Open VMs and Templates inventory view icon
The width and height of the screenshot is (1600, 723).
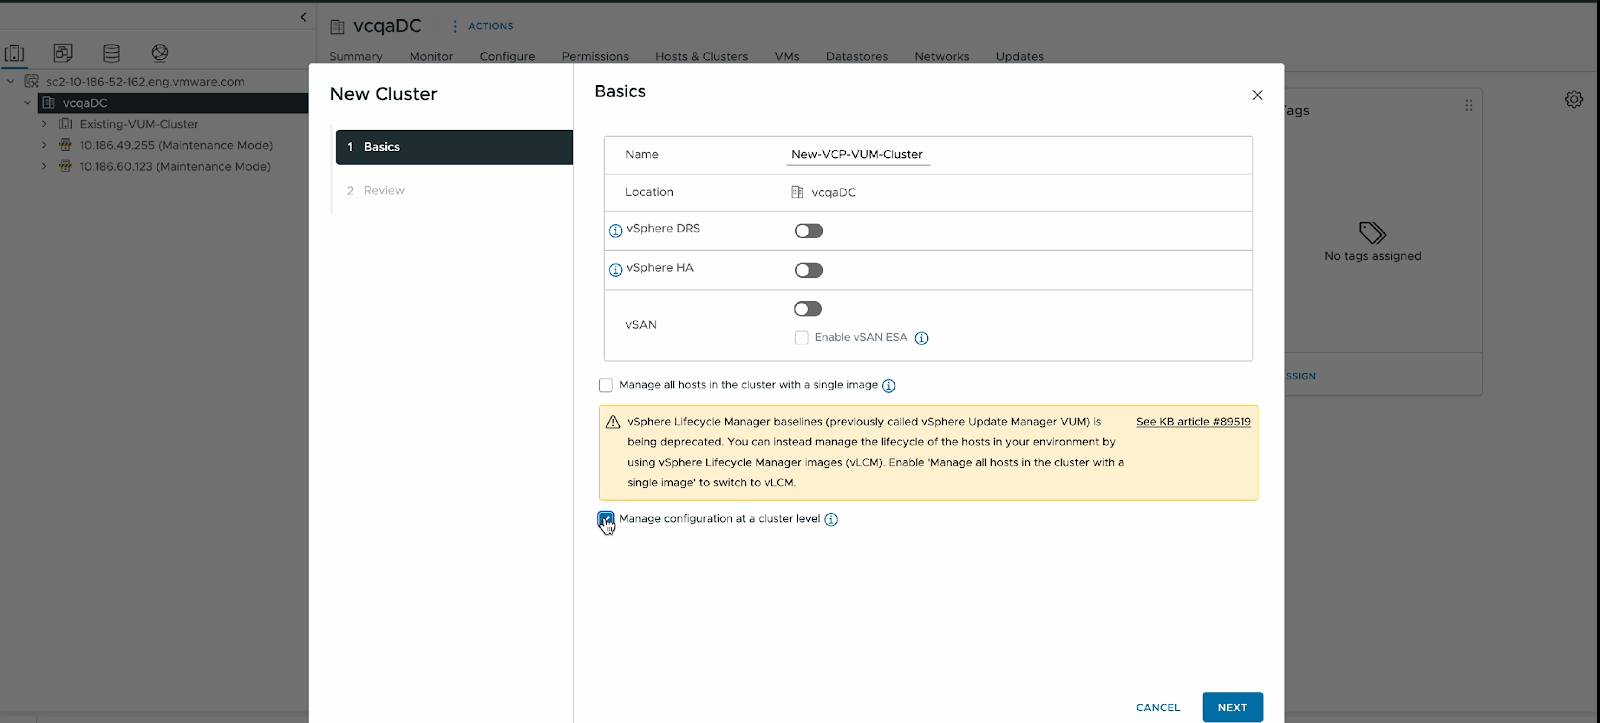[63, 53]
